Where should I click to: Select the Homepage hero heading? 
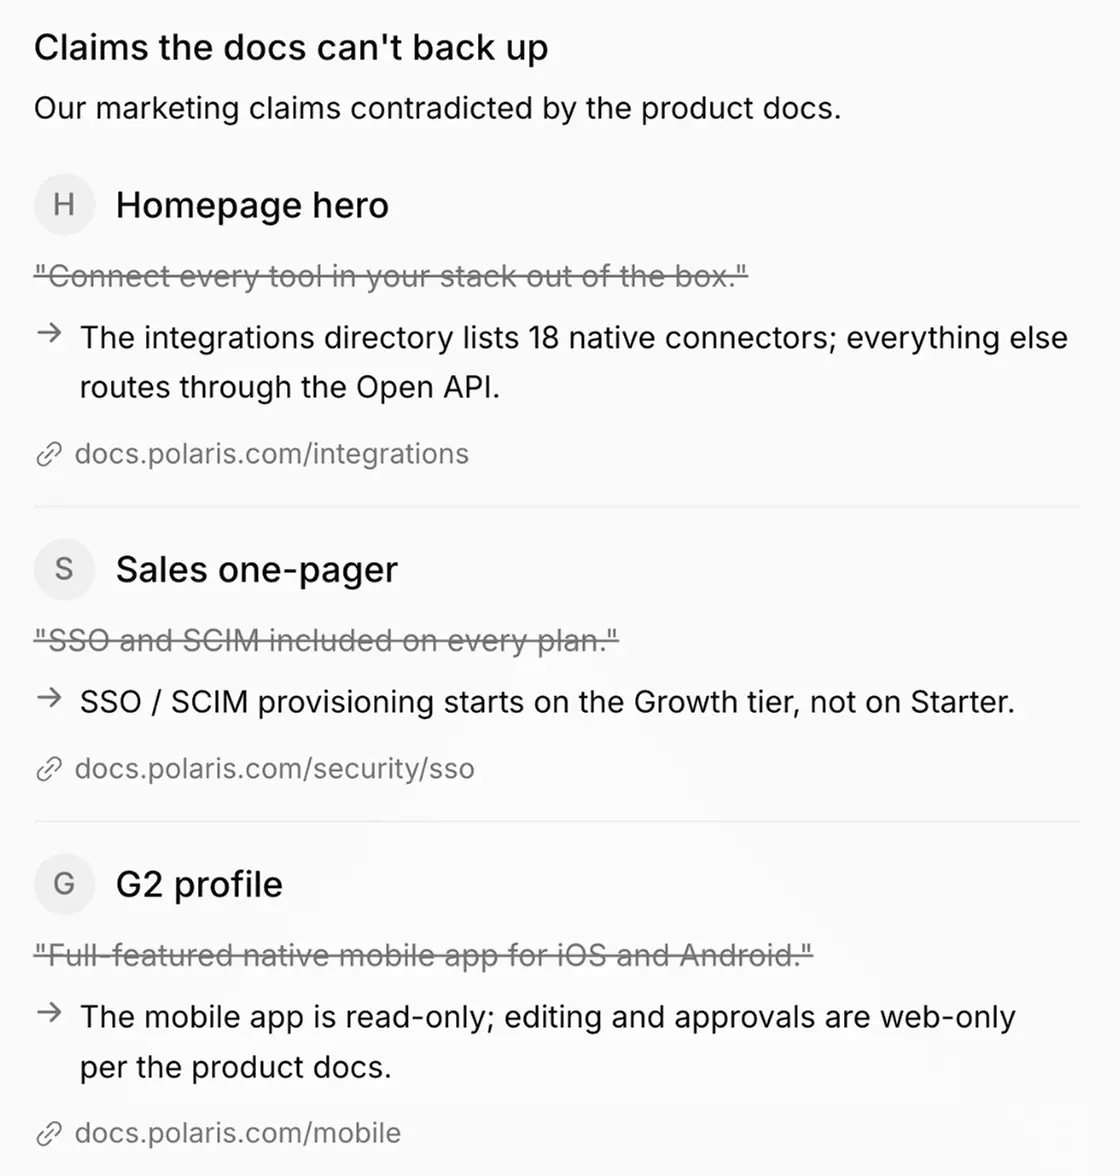point(252,206)
